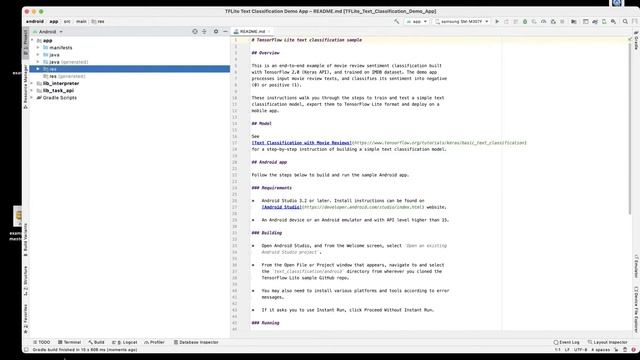Run the app with the play icon
Image resolution: width=640 pixels, height=360 pixels.
(x=497, y=22)
